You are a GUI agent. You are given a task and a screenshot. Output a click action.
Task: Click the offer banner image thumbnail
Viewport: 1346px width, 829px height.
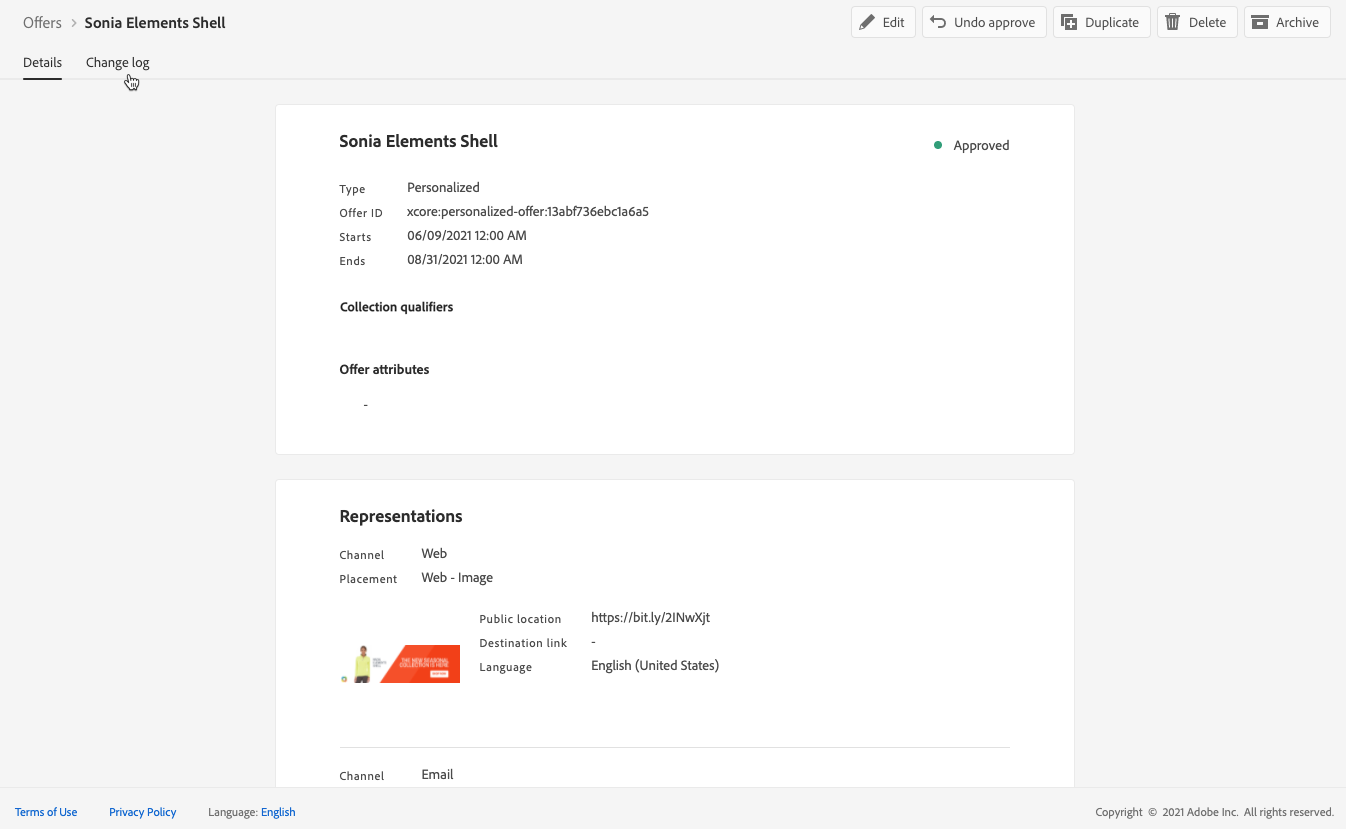(400, 664)
